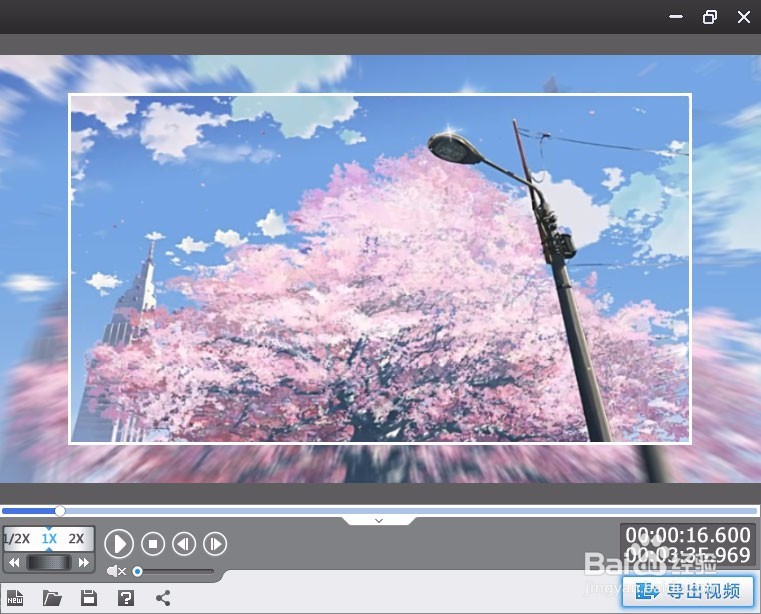Click the jog shuttle wheel

click(x=49, y=563)
